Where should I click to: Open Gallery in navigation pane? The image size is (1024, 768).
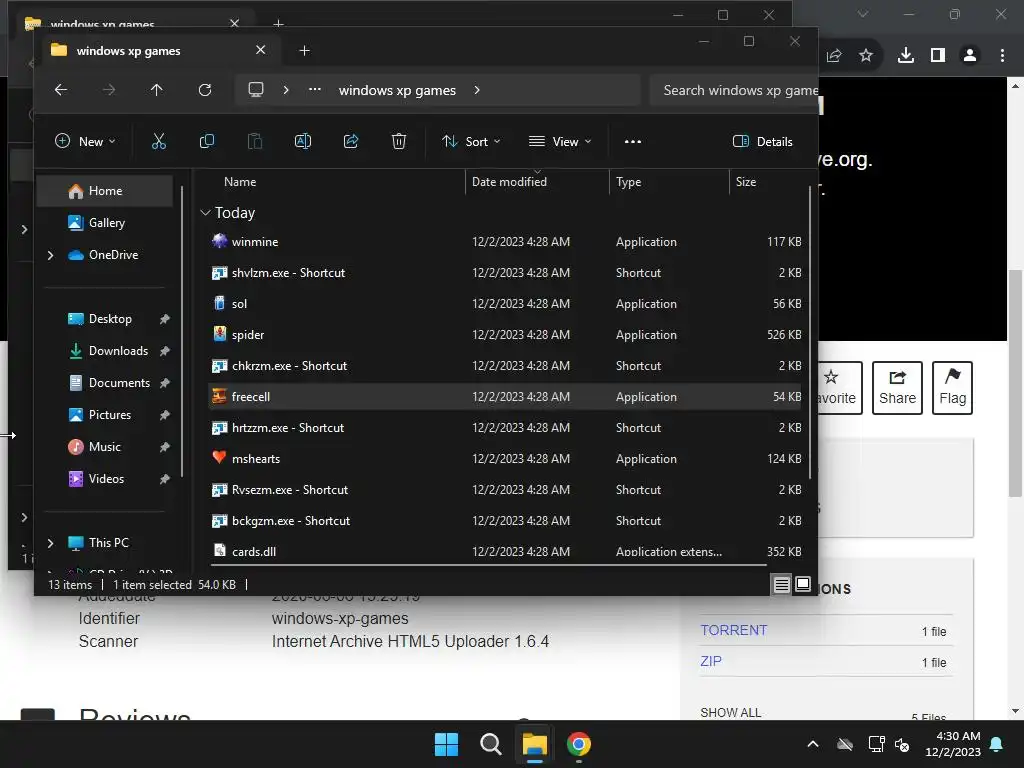pos(104,223)
